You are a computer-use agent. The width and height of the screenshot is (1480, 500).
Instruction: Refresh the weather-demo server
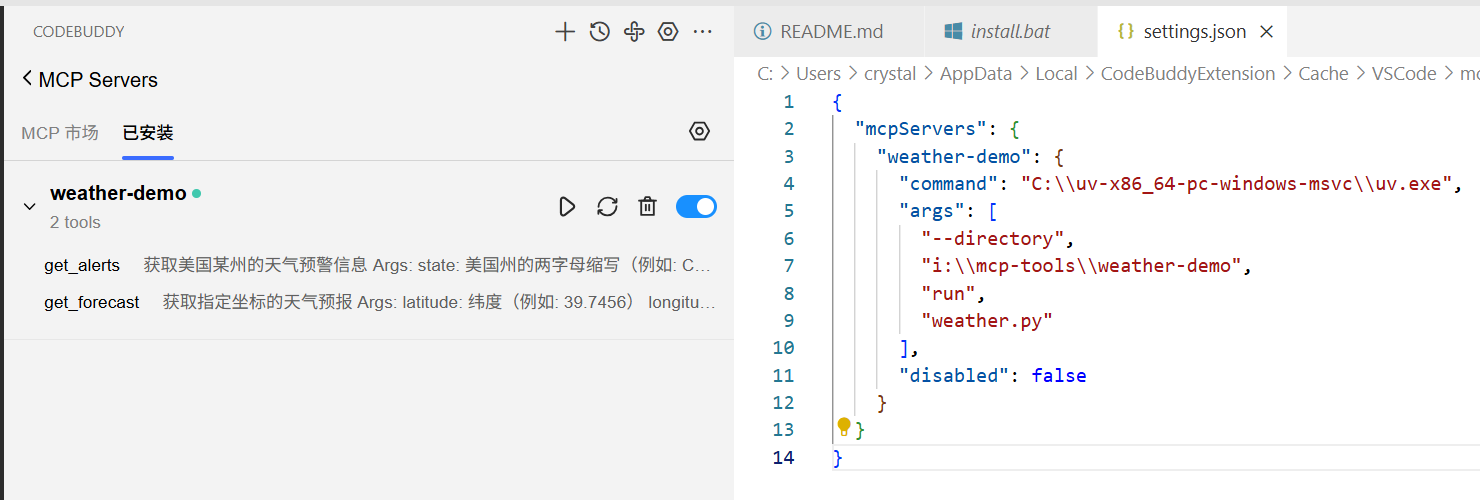click(607, 207)
